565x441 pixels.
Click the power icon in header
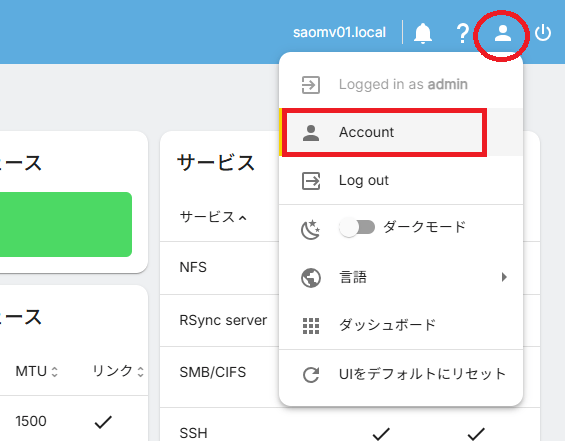(x=543, y=33)
